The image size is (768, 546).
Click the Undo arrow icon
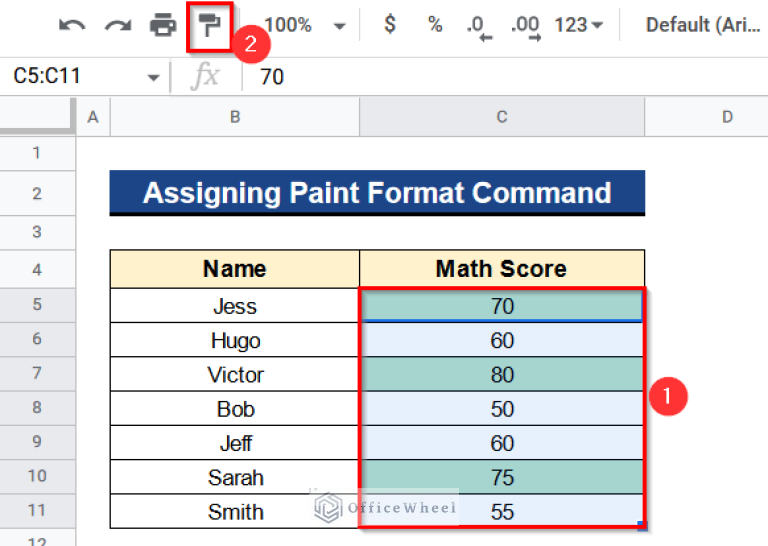(71, 26)
